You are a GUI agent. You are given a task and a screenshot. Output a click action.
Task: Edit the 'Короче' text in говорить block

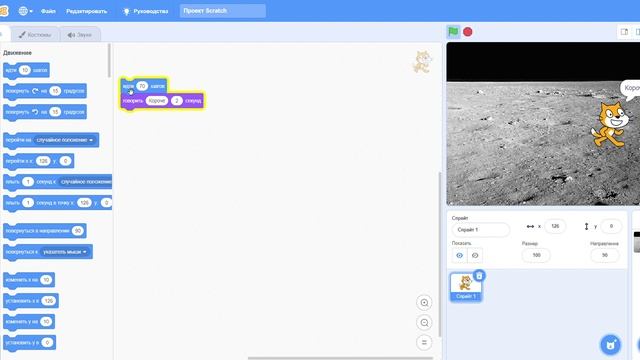[x=157, y=100]
